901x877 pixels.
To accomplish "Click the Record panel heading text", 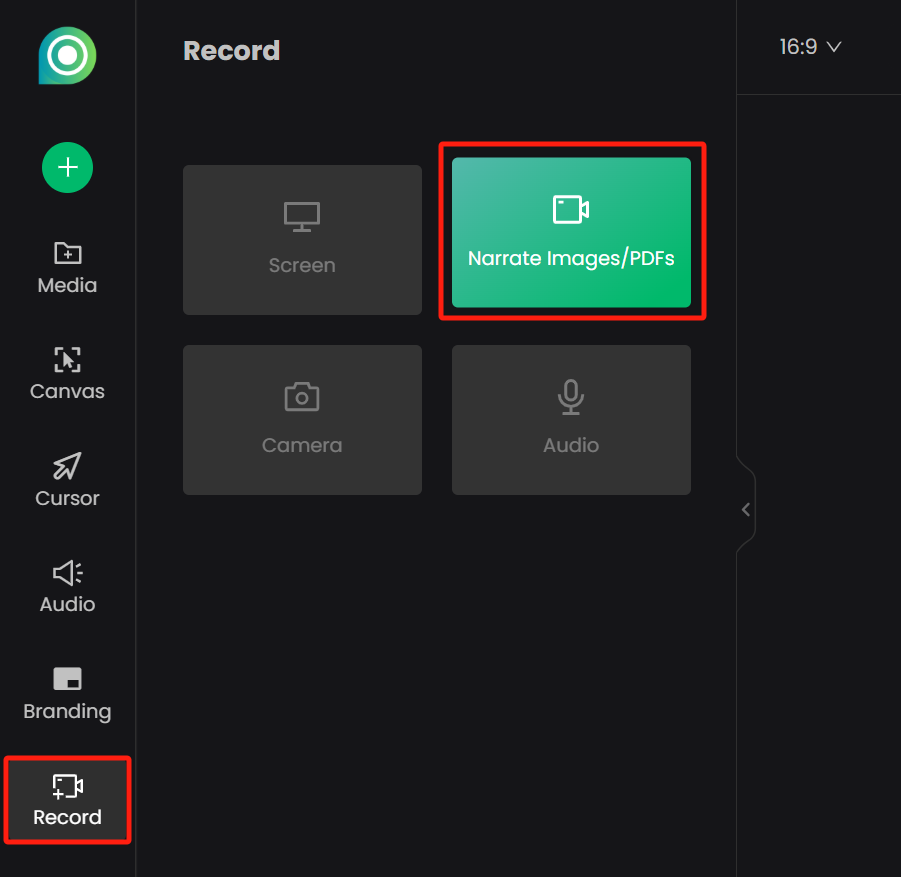I will [x=231, y=51].
